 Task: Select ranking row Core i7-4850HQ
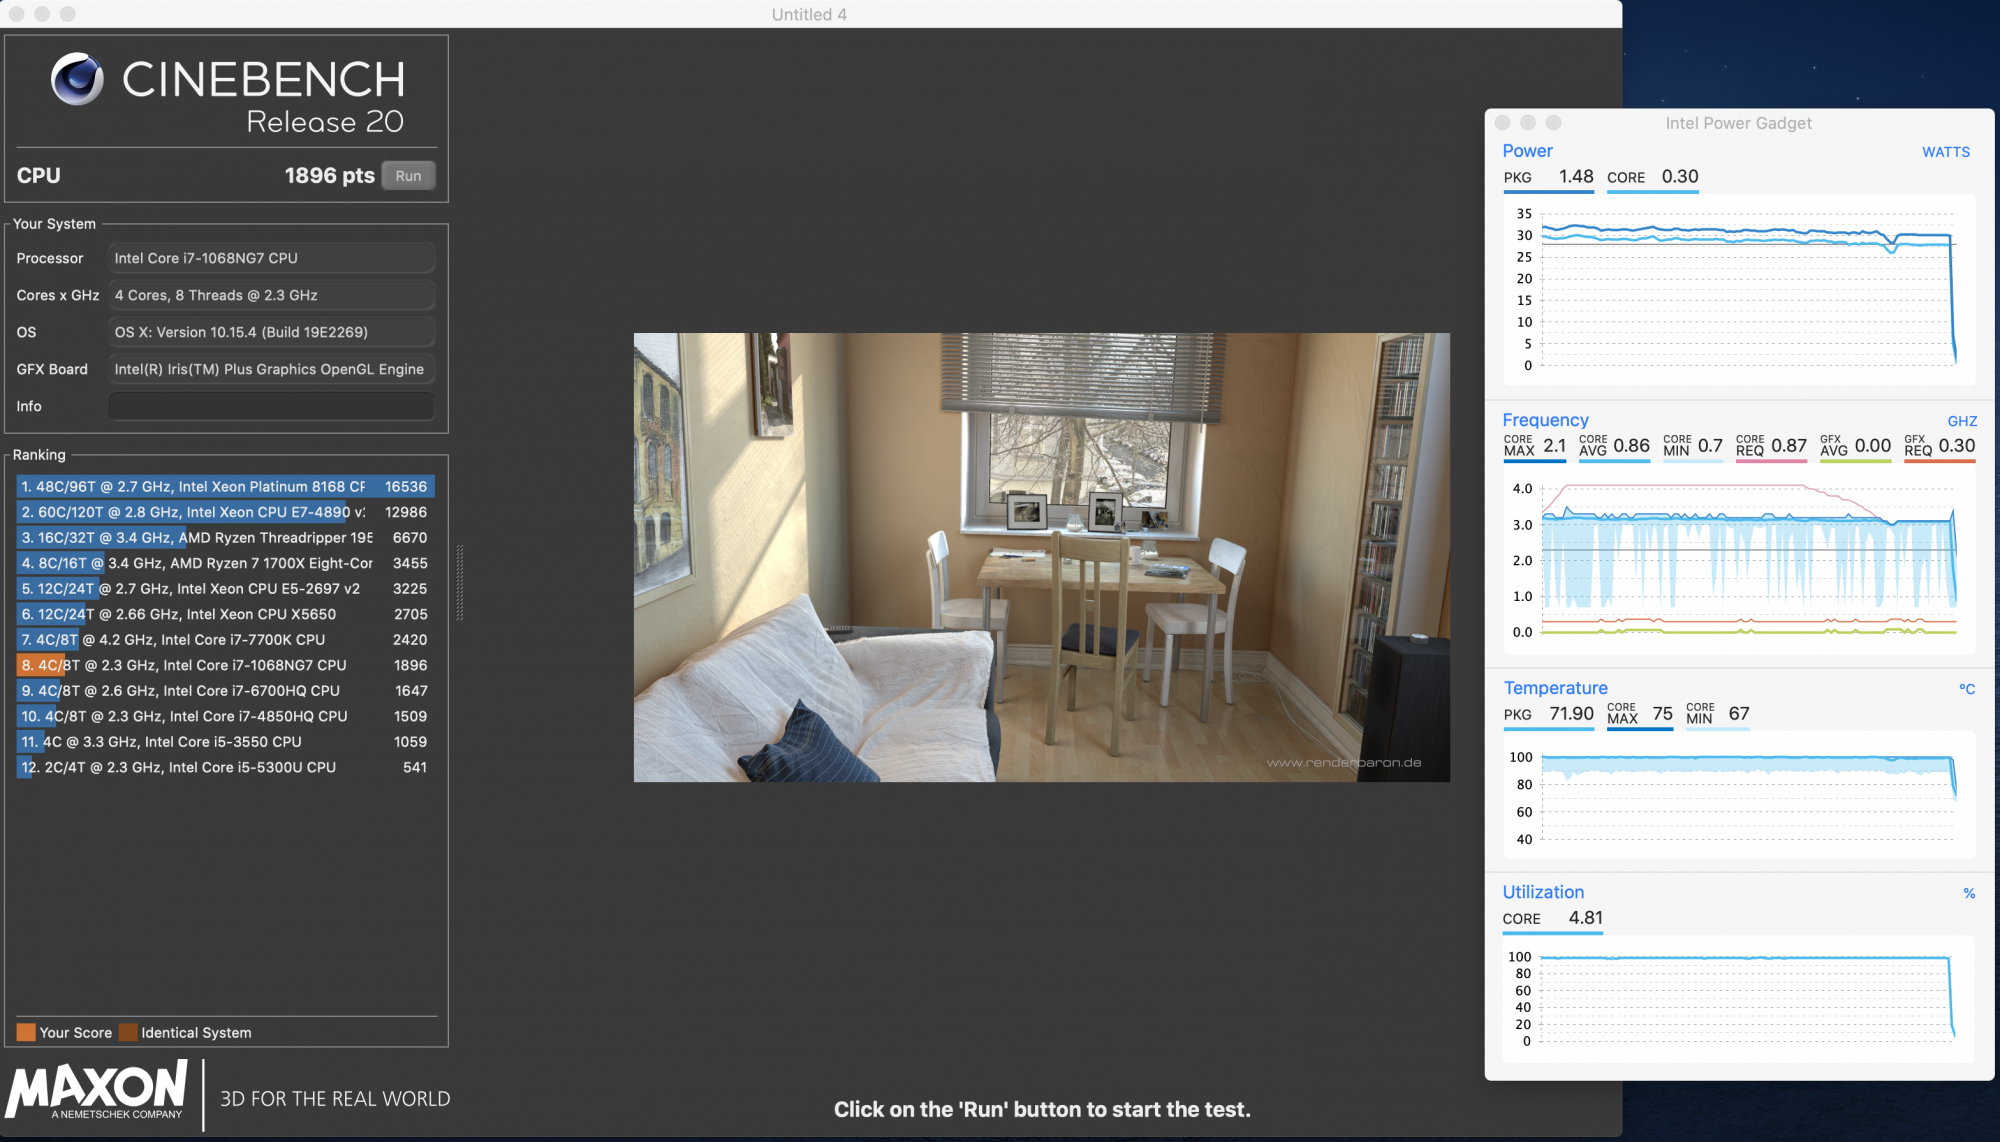pos(225,716)
